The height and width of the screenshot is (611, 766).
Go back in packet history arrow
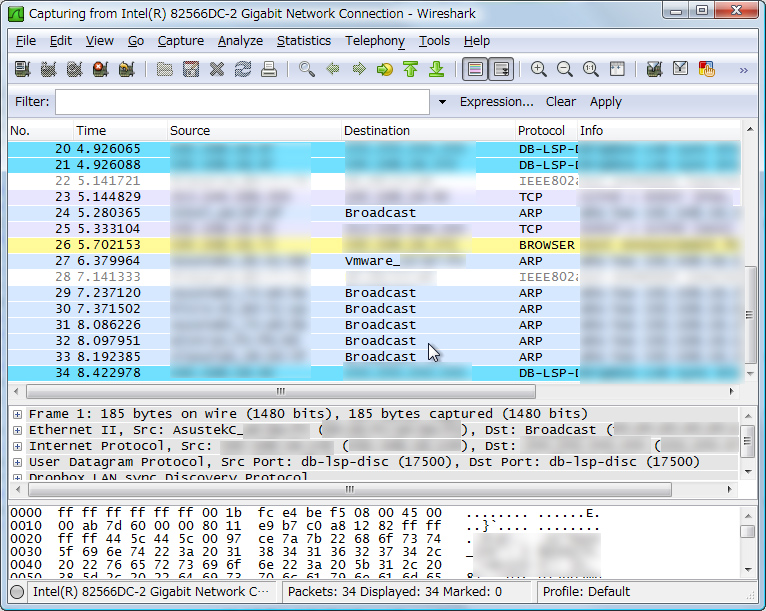333,69
